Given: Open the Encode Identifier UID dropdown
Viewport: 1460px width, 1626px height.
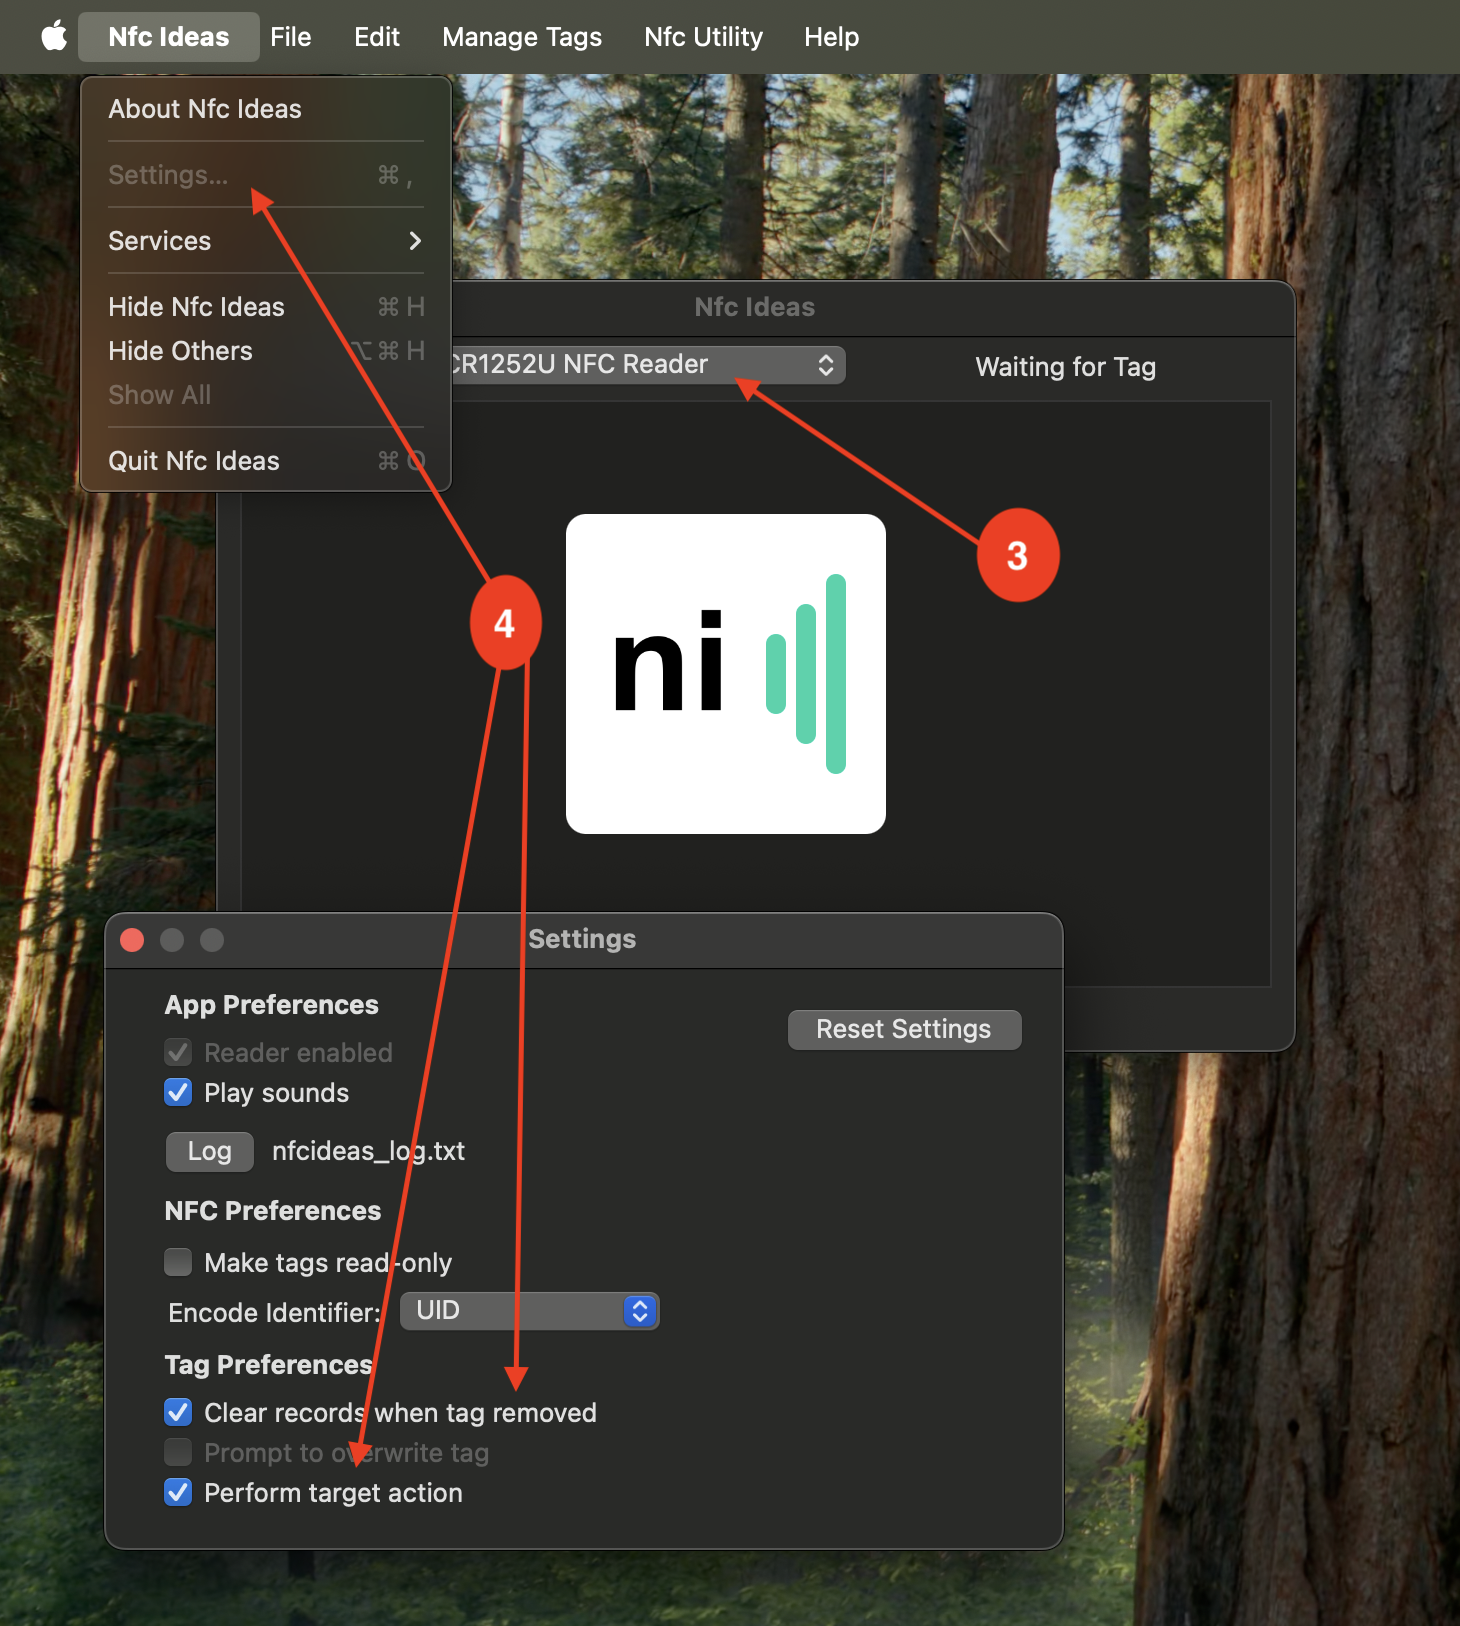Looking at the screenshot, I should tap(528, 1311).
